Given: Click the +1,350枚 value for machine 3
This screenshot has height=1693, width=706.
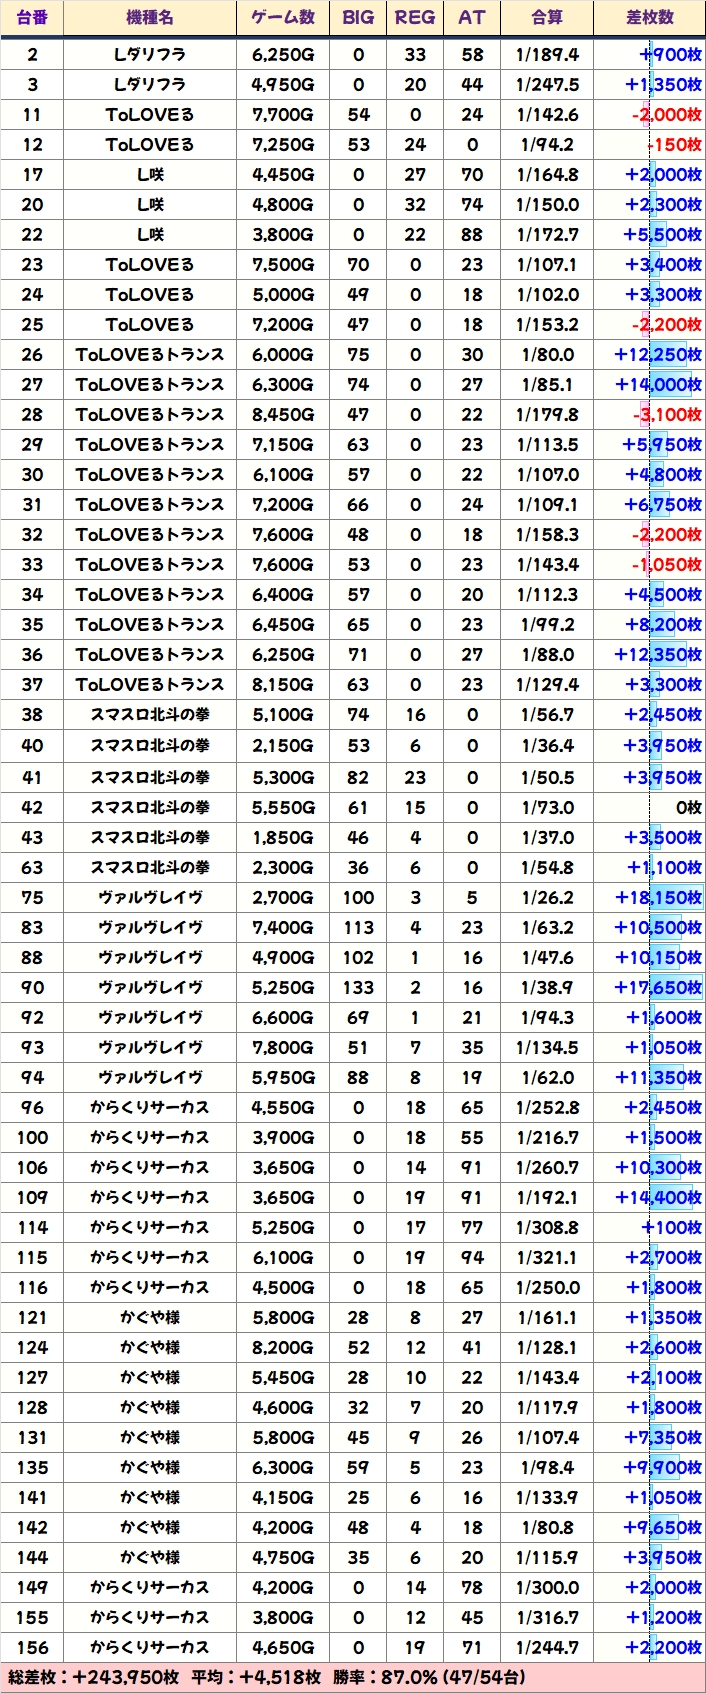Looking at the screenshot, I should 663,84.
